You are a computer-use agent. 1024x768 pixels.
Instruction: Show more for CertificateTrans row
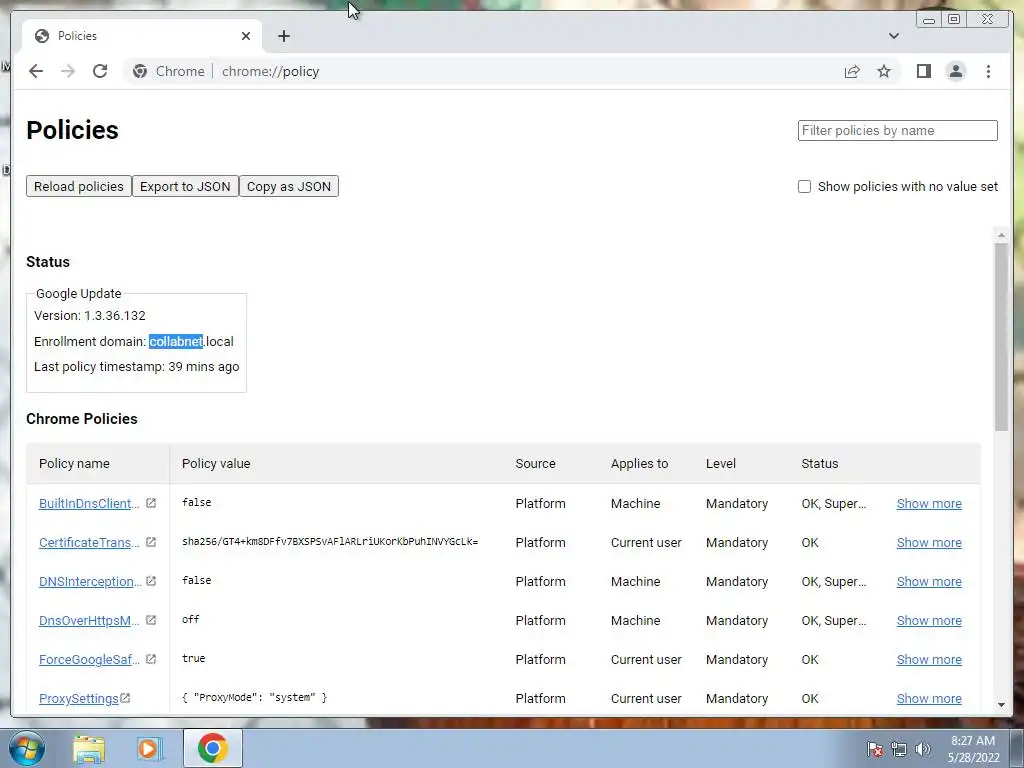point(929,543)
